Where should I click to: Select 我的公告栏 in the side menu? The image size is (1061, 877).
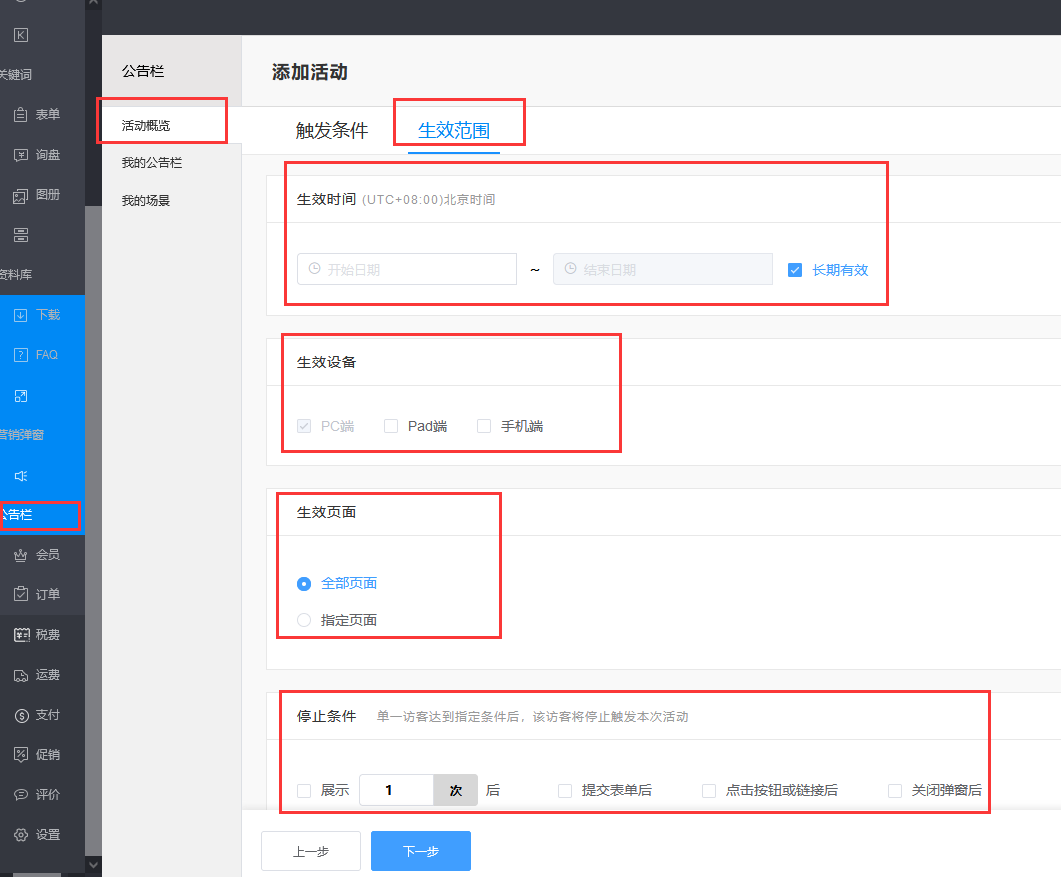[x=152, y=163]
